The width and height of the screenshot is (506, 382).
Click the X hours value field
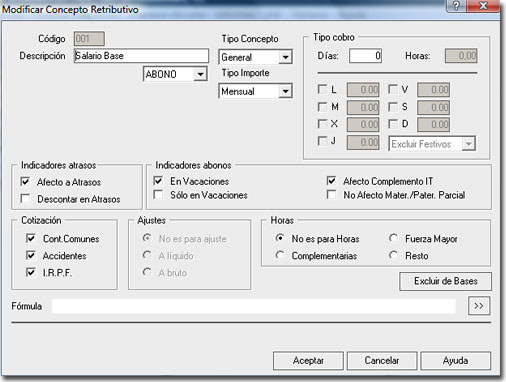[x=363, y=124]
